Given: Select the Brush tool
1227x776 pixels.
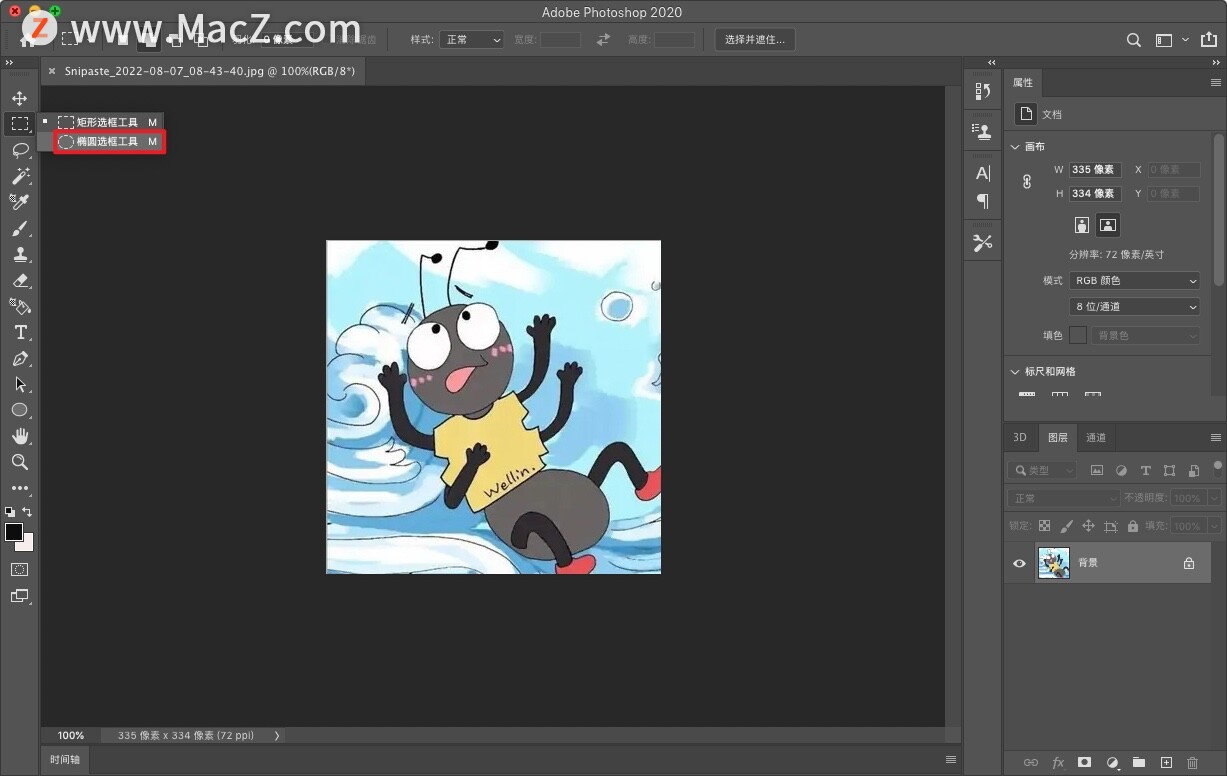Looking at the screenshot, I should click(19, 228).
